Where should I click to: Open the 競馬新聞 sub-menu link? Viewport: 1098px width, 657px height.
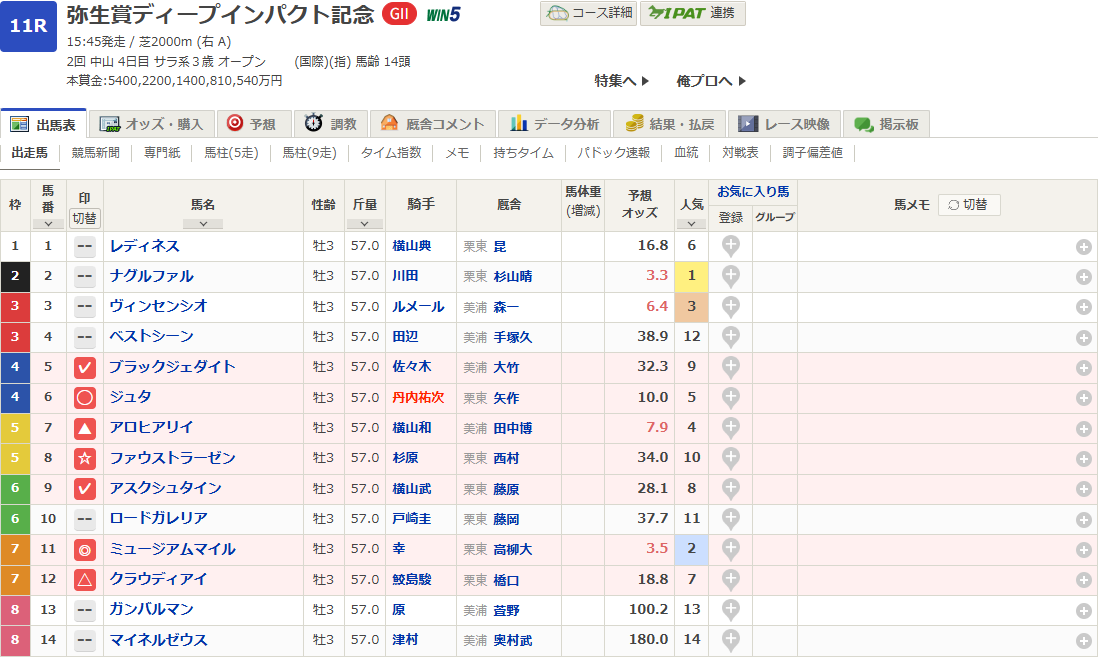coord(96,153)
